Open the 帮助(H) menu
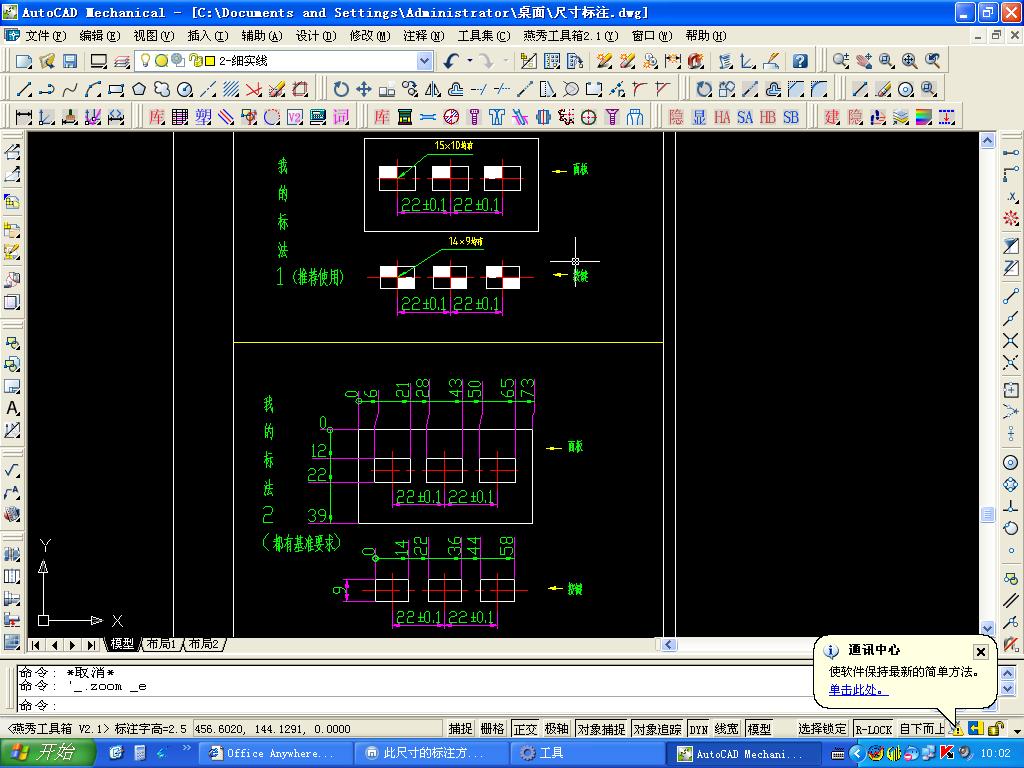Viewport: 1024px width, 768px height. [706, 36]
